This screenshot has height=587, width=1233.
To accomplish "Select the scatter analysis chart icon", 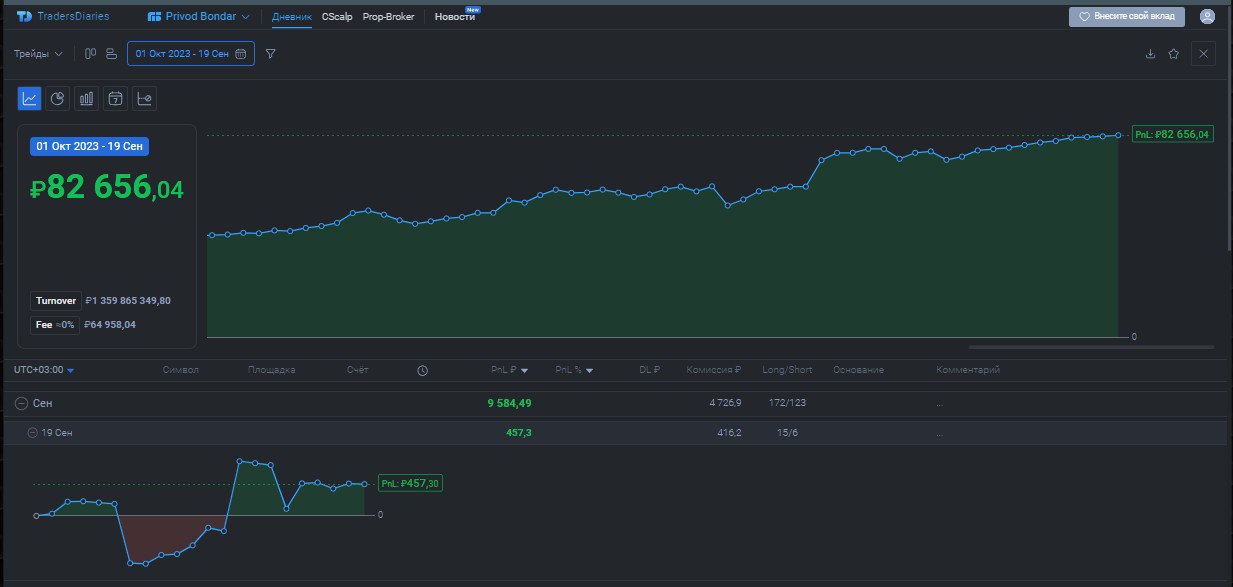I will click(145, 98).
